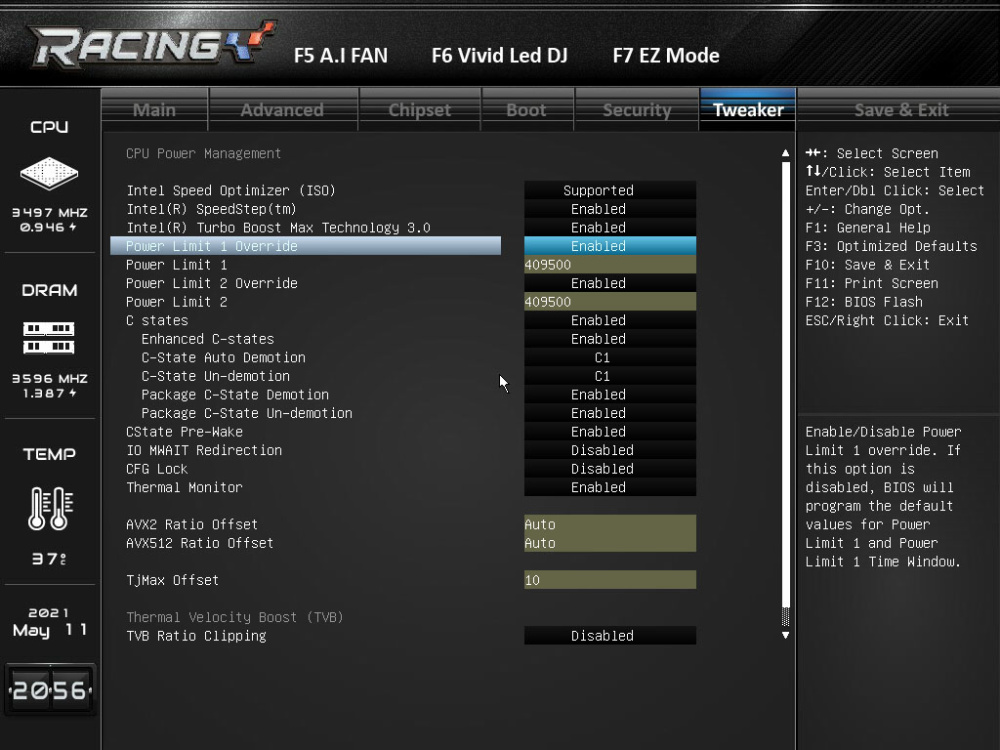The image size is (1000, 750).
Task: Edit the TjMax Offset value field
Action: (x=610, y=580)
